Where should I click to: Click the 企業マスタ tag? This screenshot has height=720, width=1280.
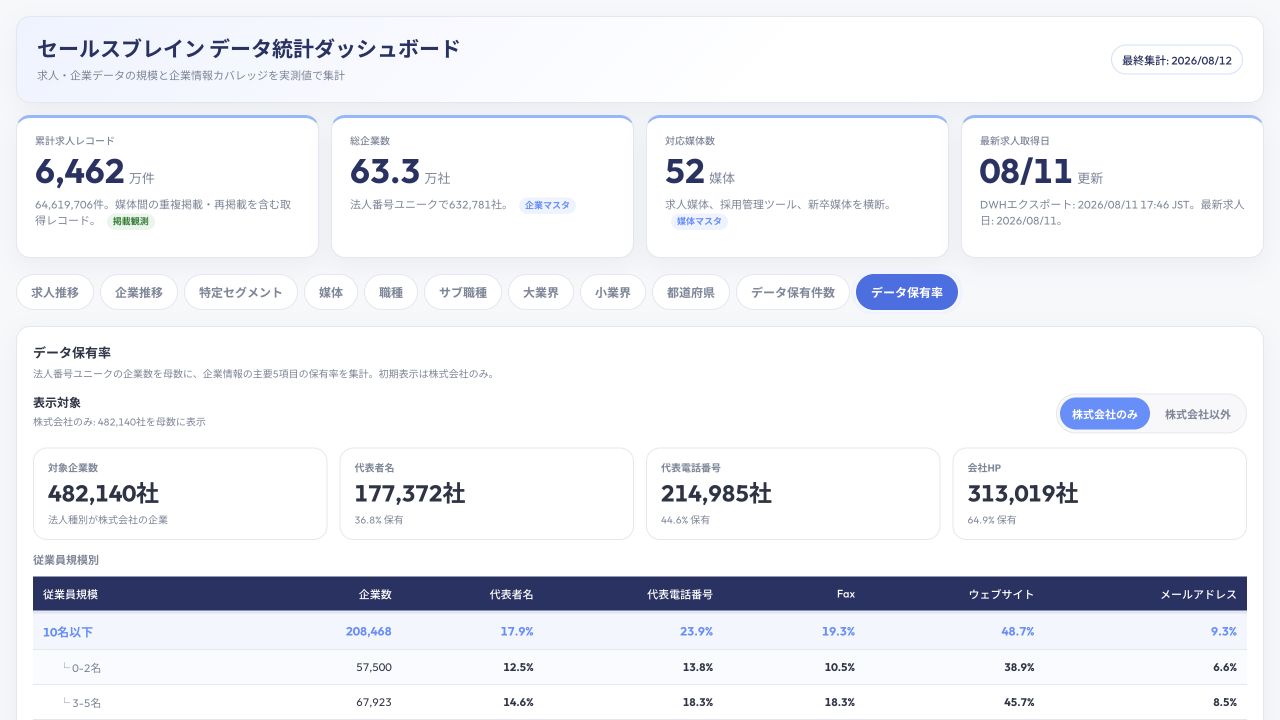pyautogui.click(x=547, y=205)
